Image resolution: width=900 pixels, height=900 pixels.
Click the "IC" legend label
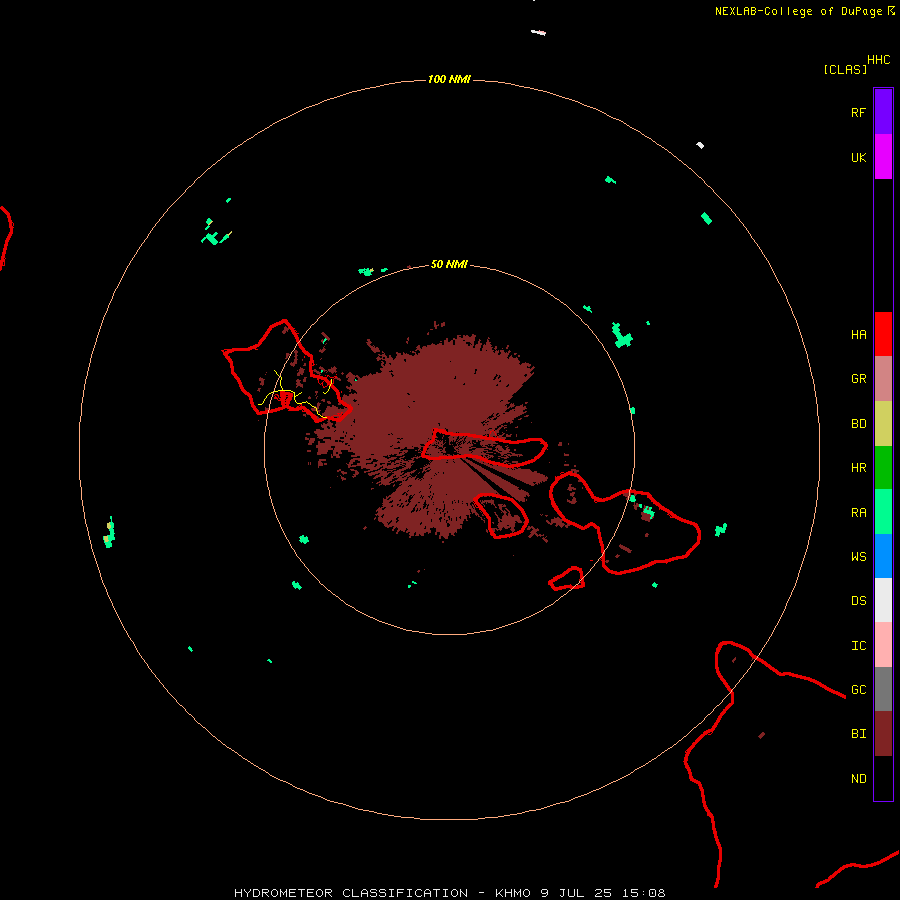[858, 646]
